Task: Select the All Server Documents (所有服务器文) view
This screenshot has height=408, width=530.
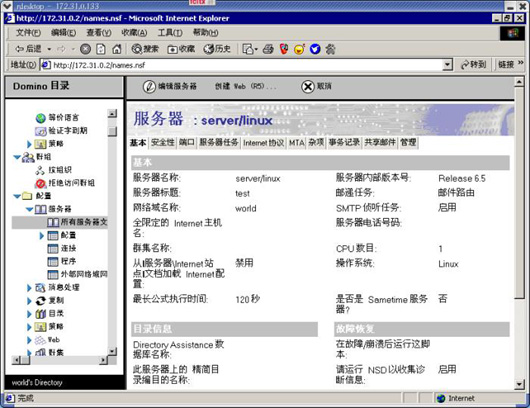Action: [x=77, y=222]
